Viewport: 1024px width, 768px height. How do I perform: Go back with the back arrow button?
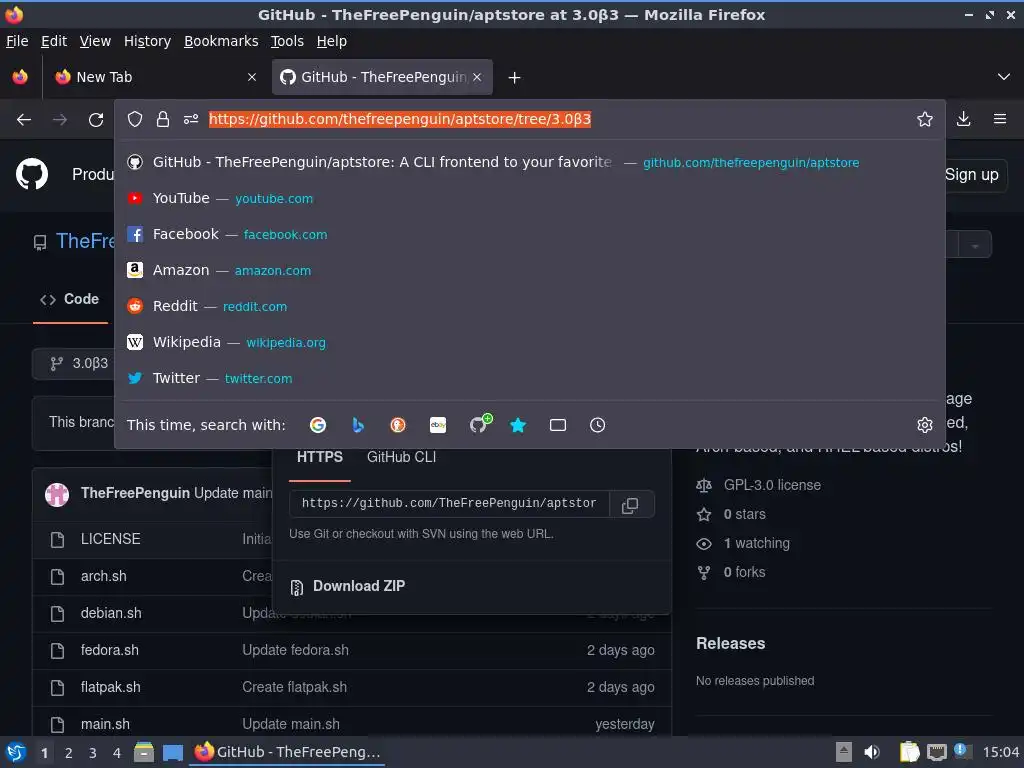[24, 120]
